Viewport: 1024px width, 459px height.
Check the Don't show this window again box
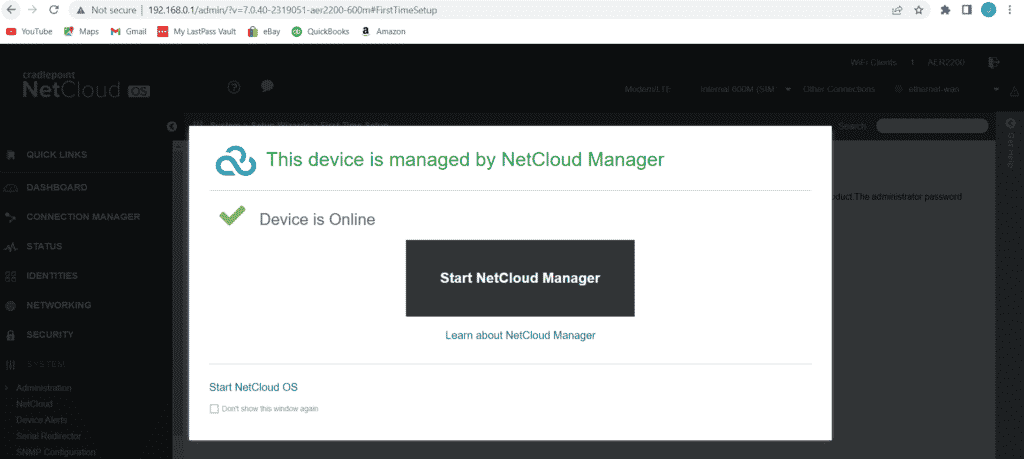pos(214,408)
